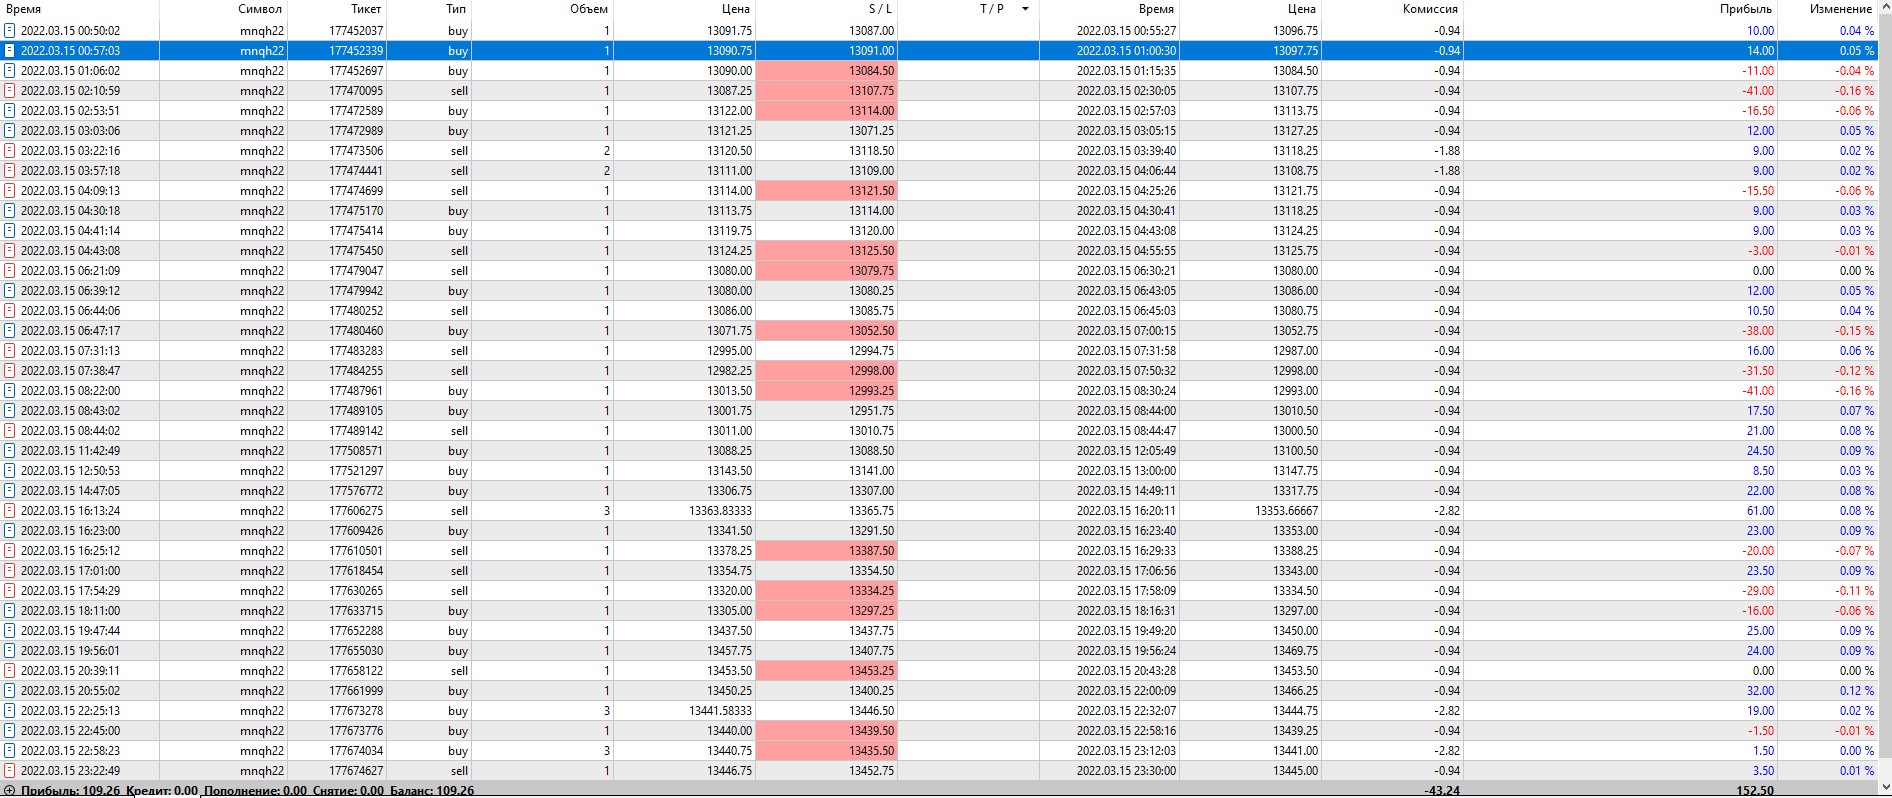
Task: Click the buy icon beside open time 06:47:17
Action: [x=10, y=331]
